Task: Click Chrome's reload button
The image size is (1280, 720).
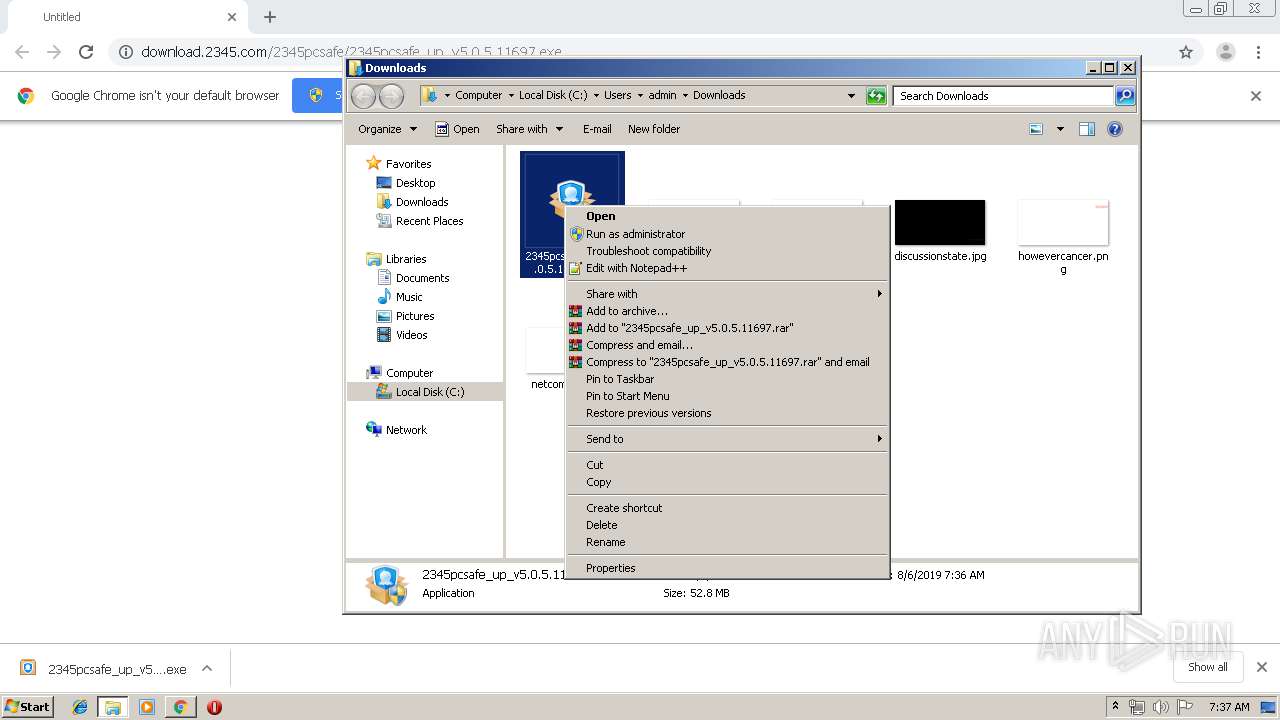Action: (86, 52)
